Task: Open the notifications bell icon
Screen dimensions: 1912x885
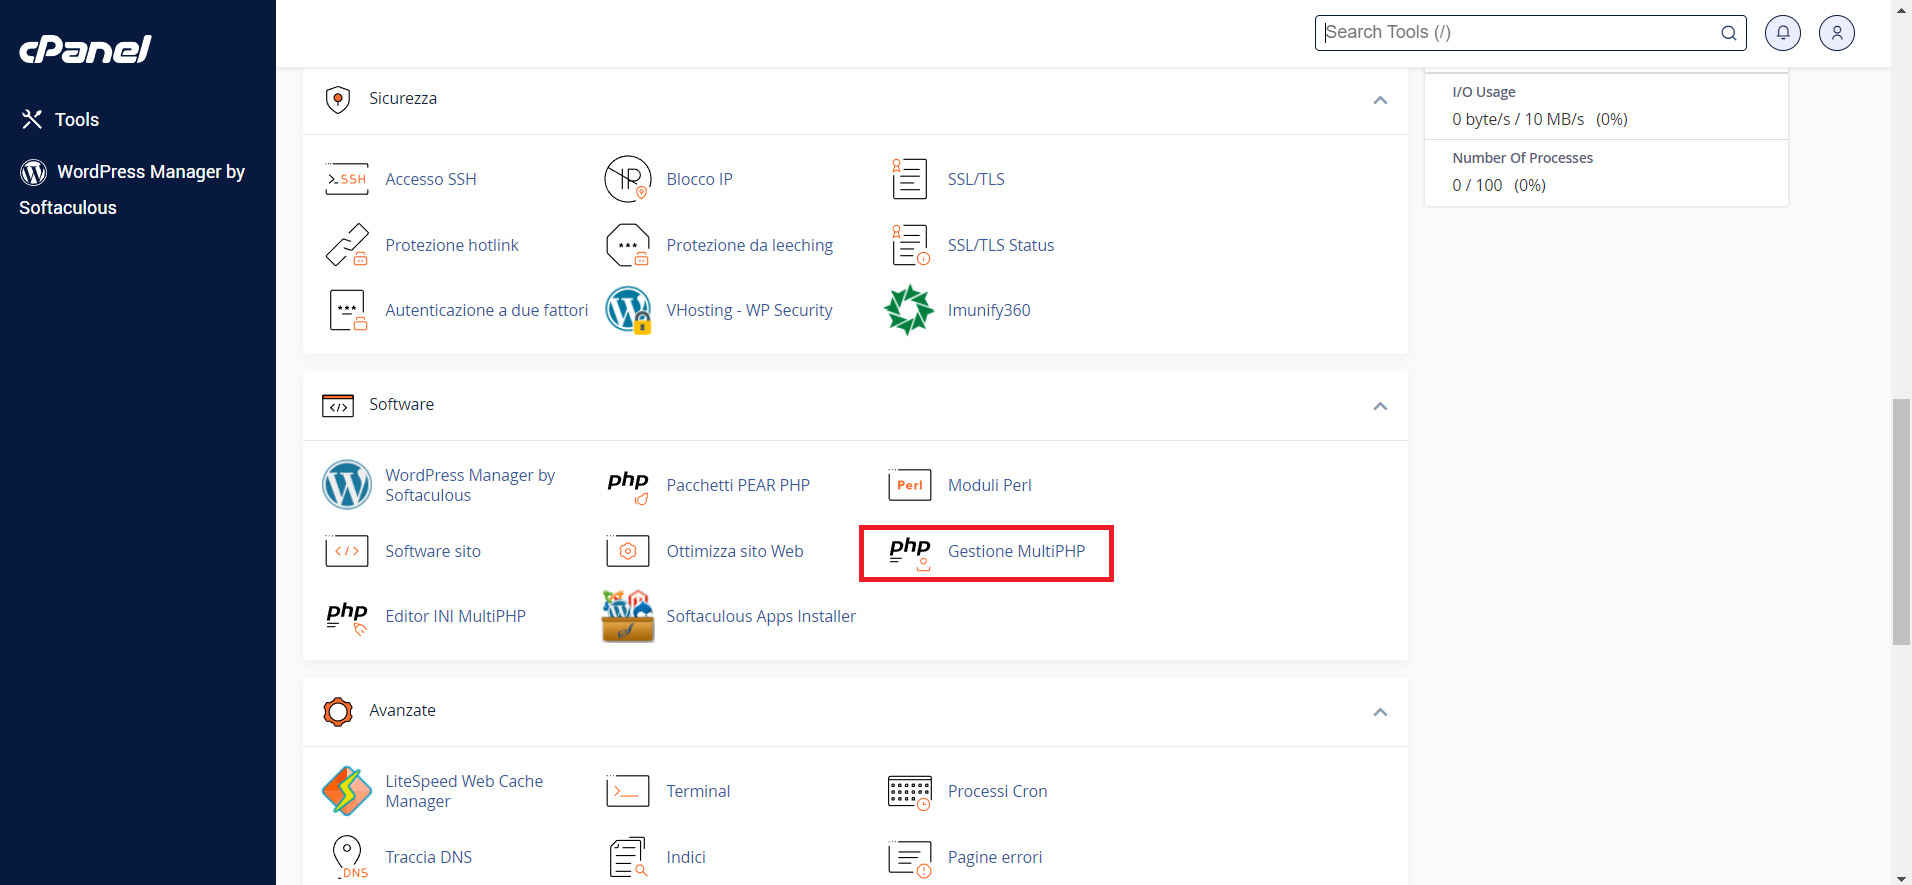Action: tap(1783, 33)
